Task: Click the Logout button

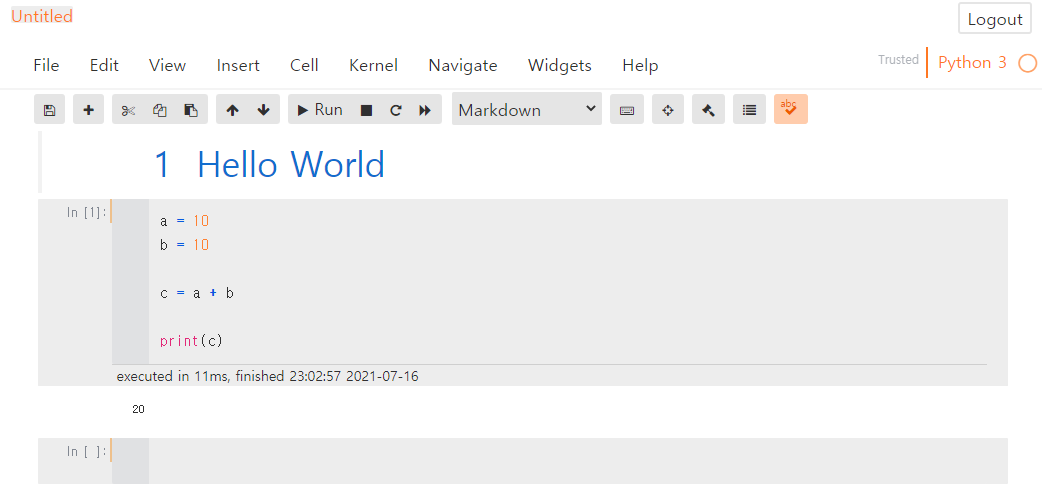Action: point(995,19)
